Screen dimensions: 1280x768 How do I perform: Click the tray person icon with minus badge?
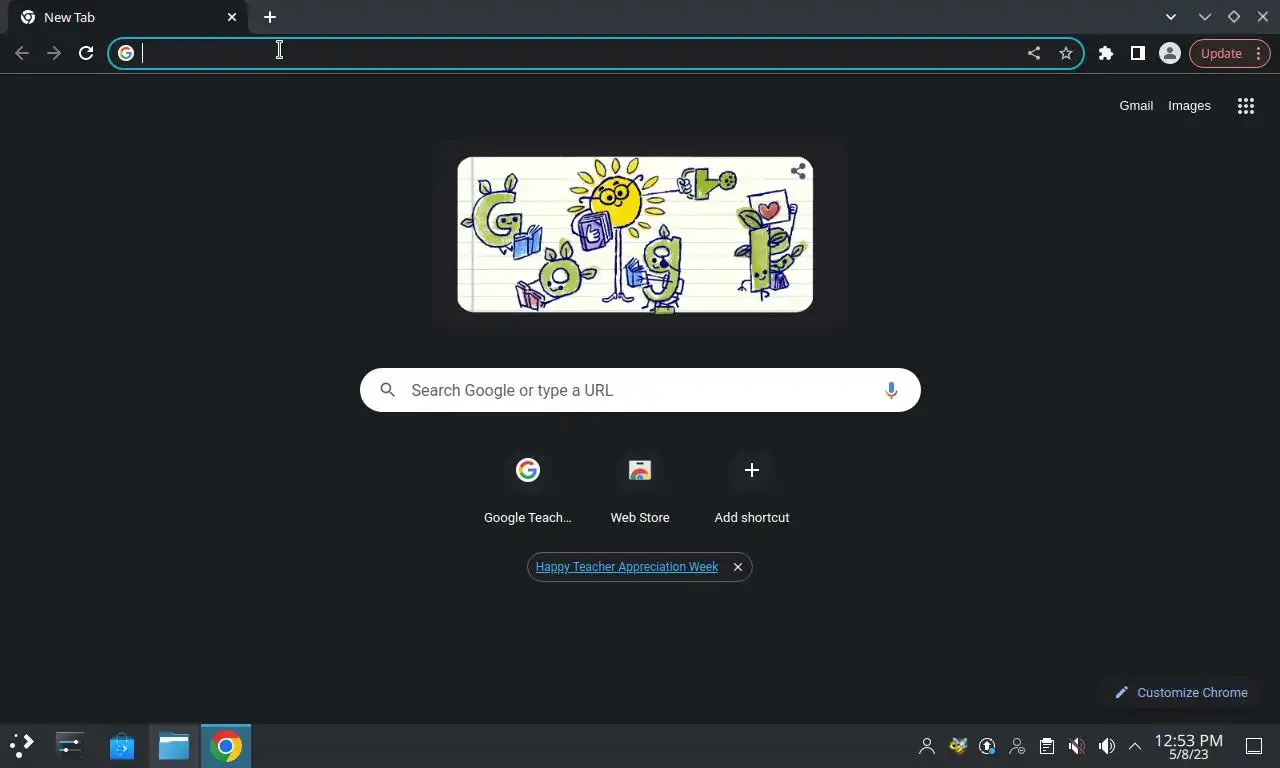pos(1017,746)
